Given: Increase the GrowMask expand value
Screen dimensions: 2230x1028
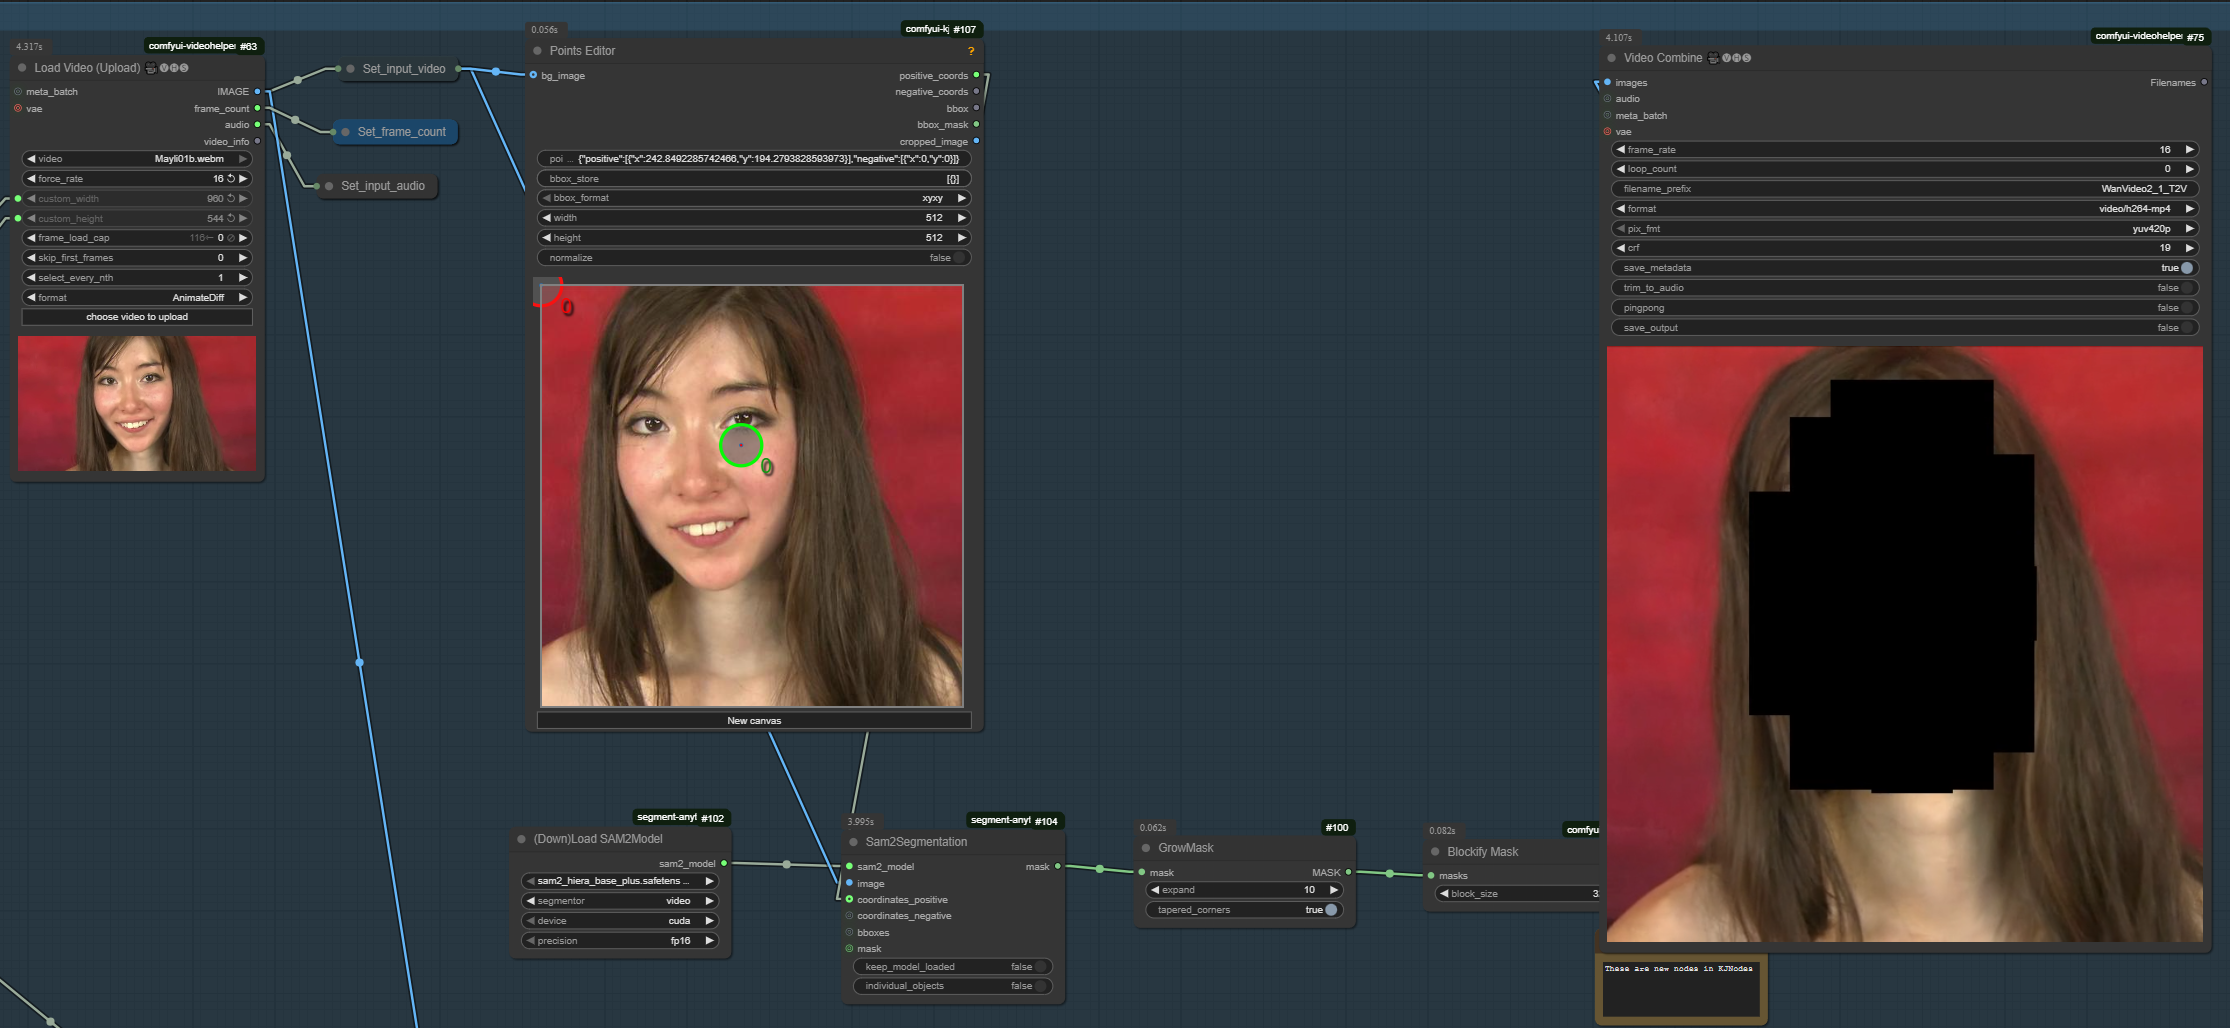Looking at the screenshot, I should pyautogui.click(x=1333, y=890).
